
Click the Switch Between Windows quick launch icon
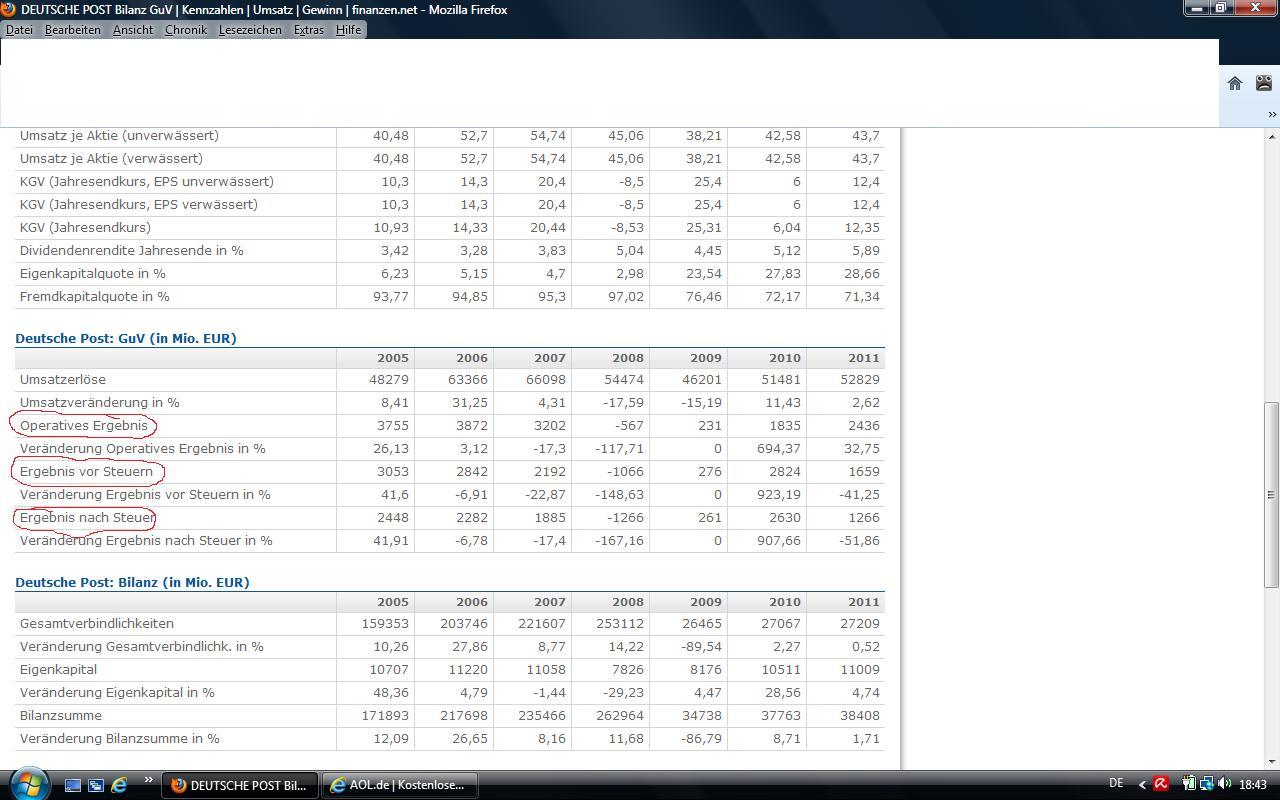[x=96, y=785]
